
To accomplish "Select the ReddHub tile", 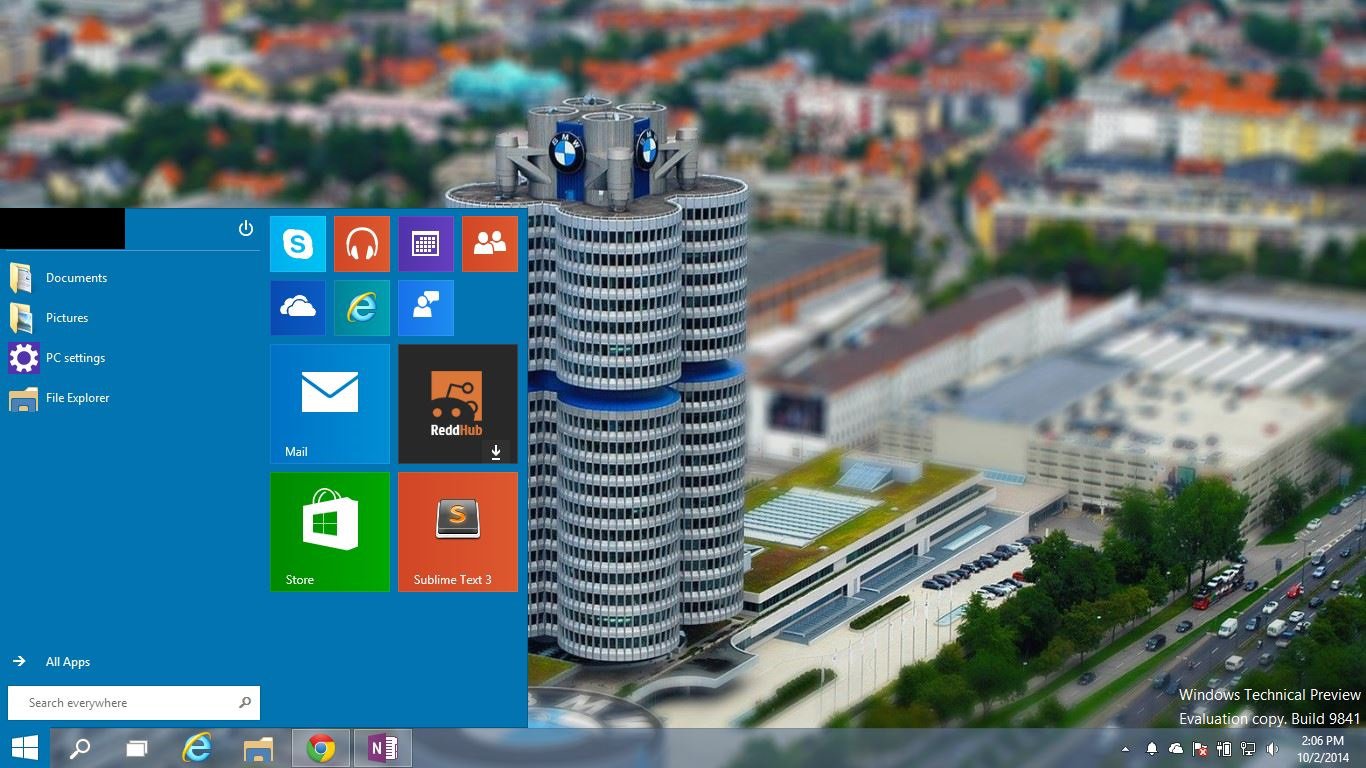I will pyautogui.click(x=457, y=403).
